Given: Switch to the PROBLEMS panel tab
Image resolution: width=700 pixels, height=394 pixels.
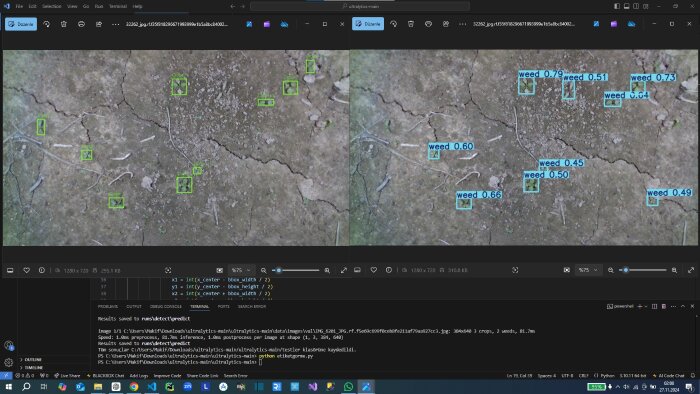Looking at the screenshot, I should [x=108, y=307].
